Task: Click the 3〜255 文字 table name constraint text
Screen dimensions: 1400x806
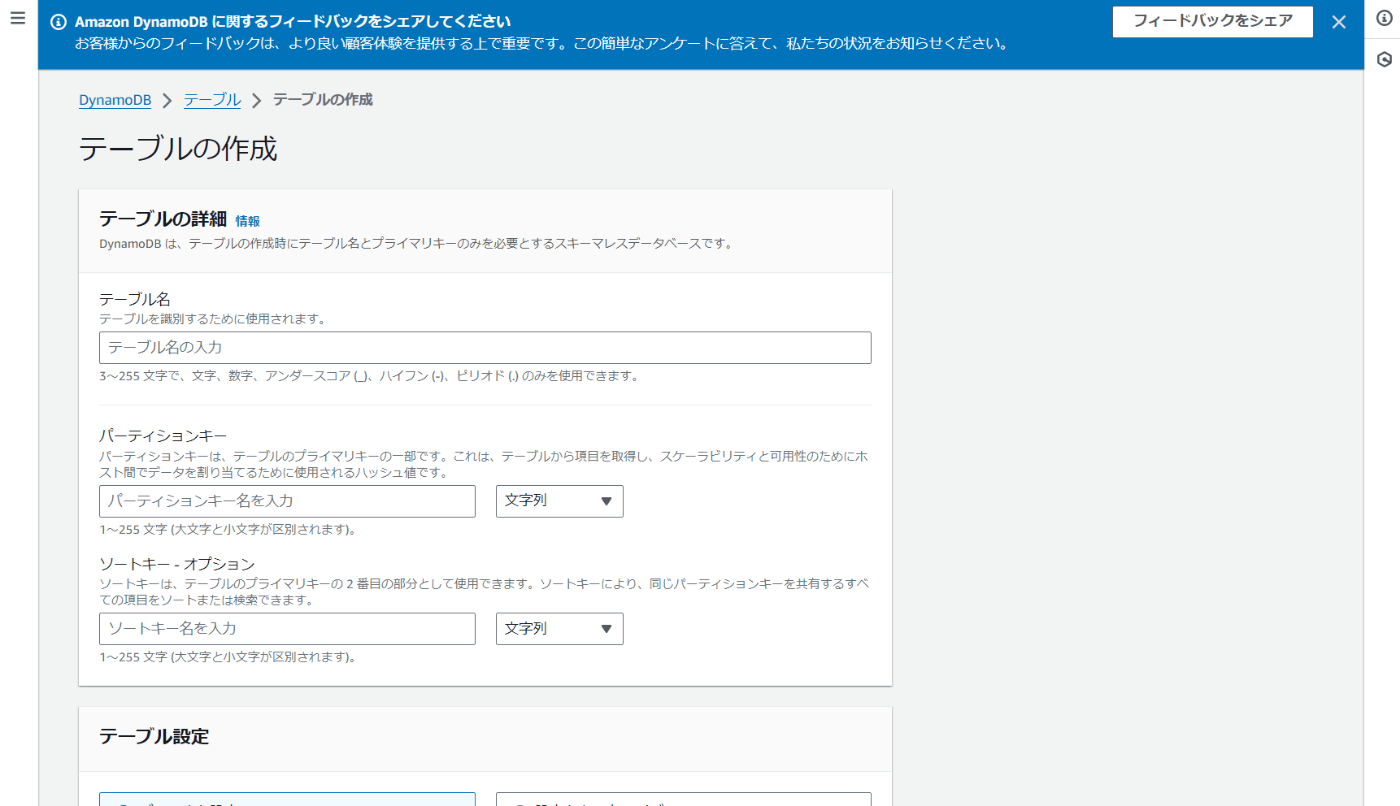Action: pyautogui.click(x=368, y=376)
